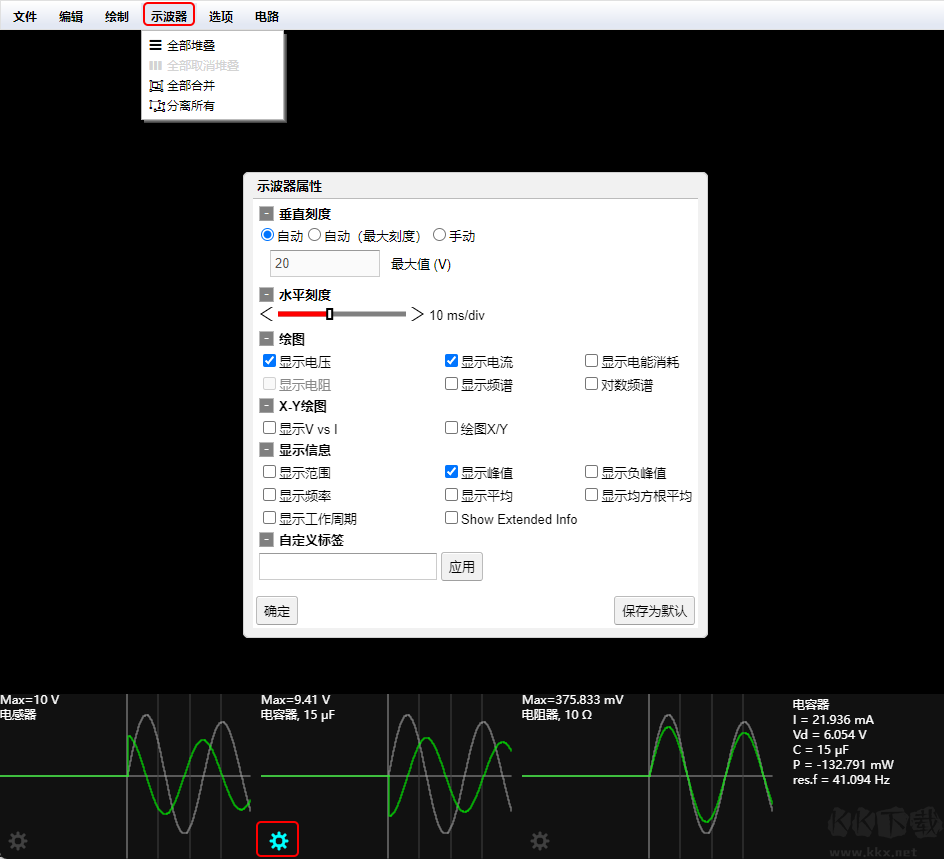
Task: Open the 电路 menu
Action: click(265, 15)
